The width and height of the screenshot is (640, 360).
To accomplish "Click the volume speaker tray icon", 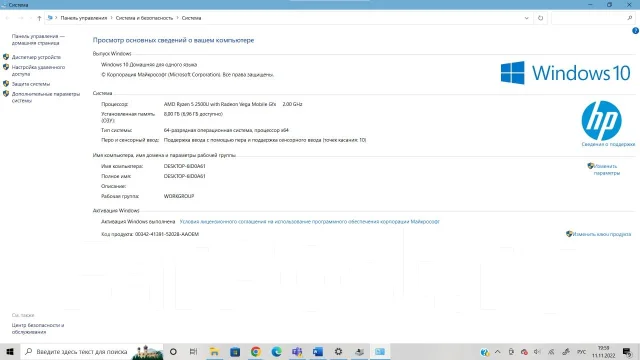I will point(537,351).
